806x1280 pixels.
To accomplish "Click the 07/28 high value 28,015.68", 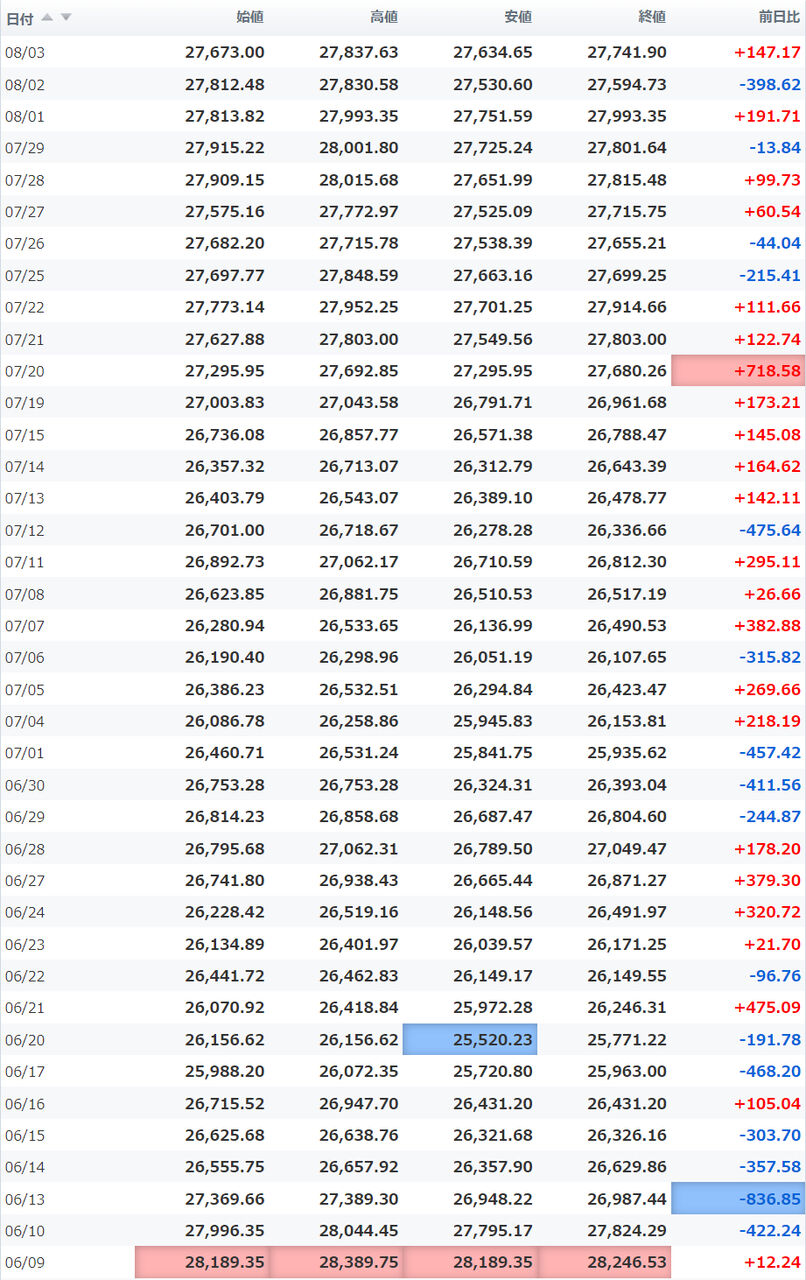I will pyautogui.click(x=359, y=180).
